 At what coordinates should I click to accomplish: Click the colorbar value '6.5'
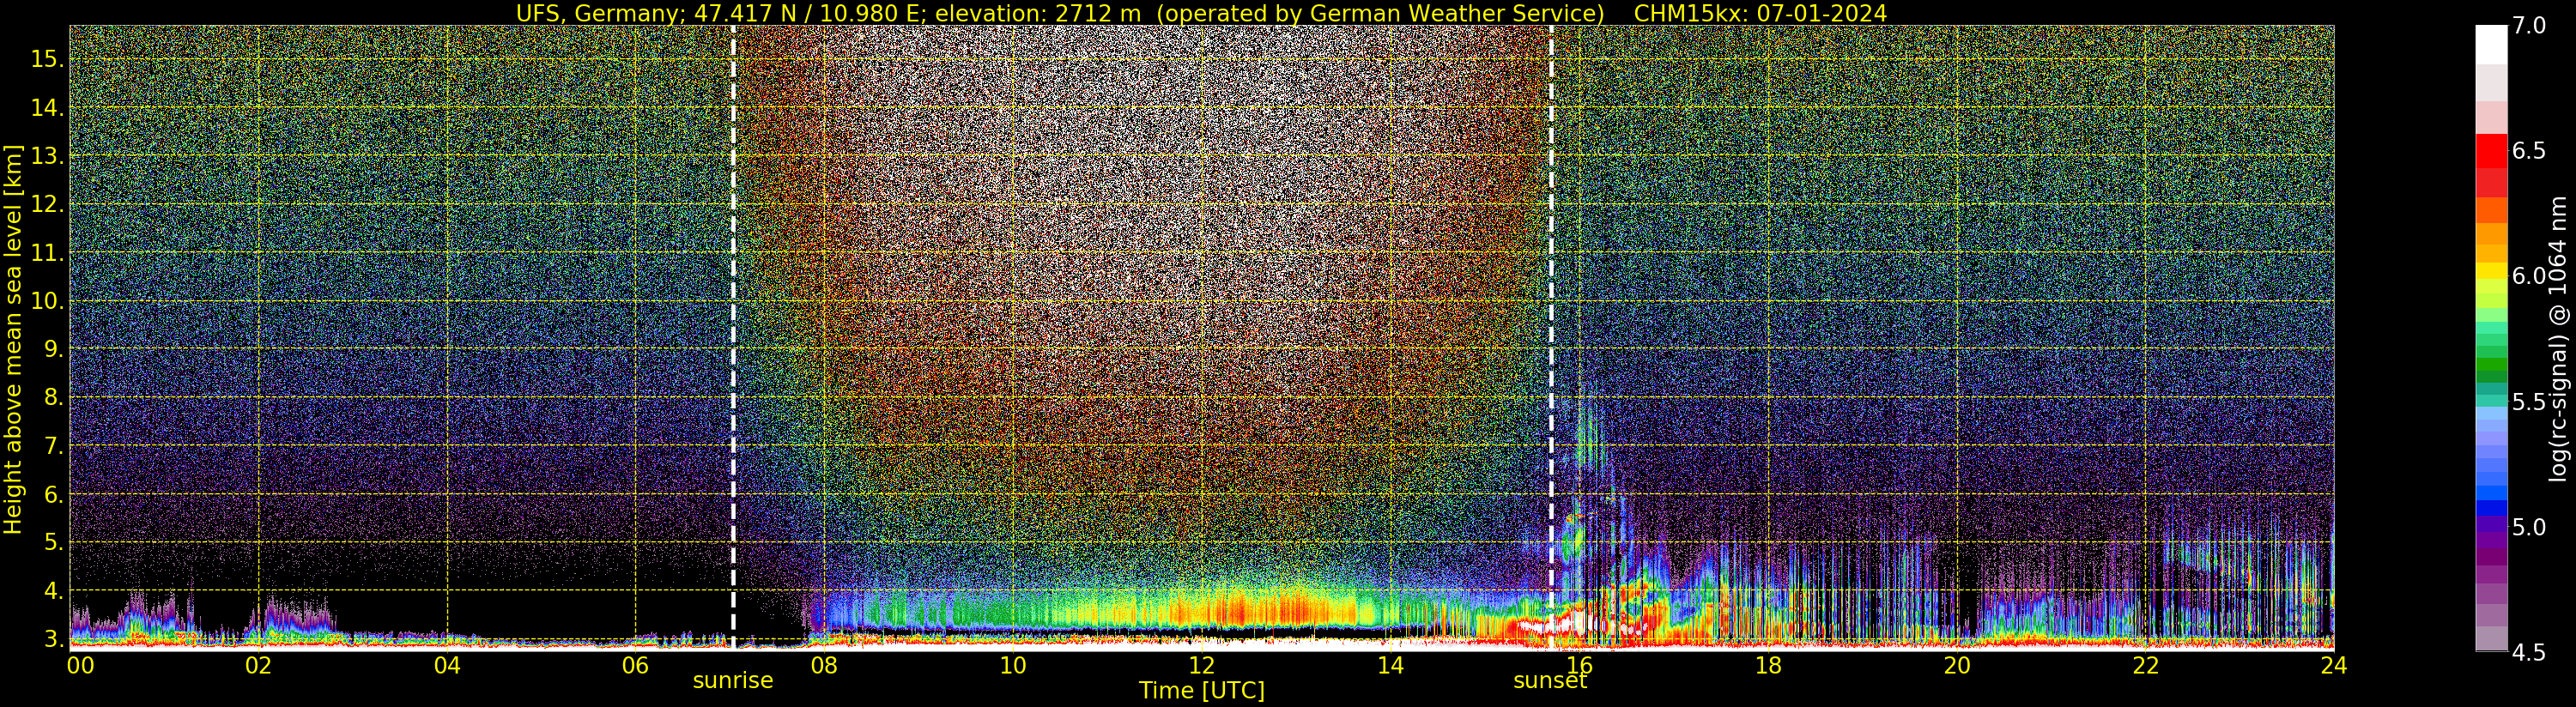pyautogui.click(x=2527, y=151)
